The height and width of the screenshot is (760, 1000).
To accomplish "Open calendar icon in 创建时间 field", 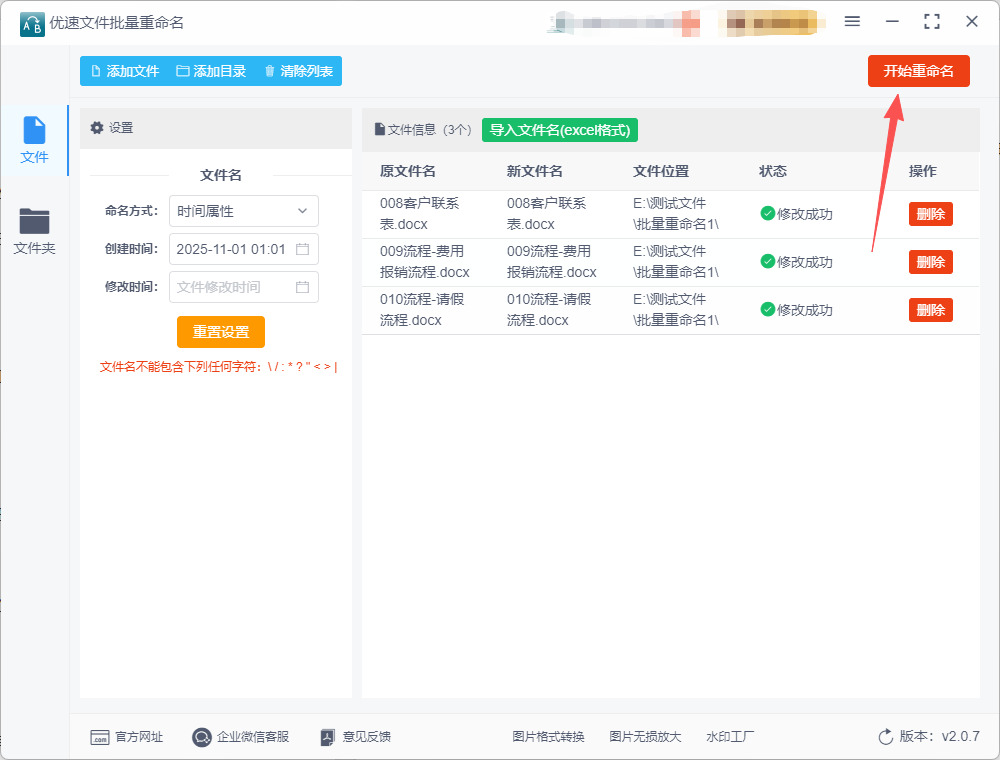I will 302,249.
